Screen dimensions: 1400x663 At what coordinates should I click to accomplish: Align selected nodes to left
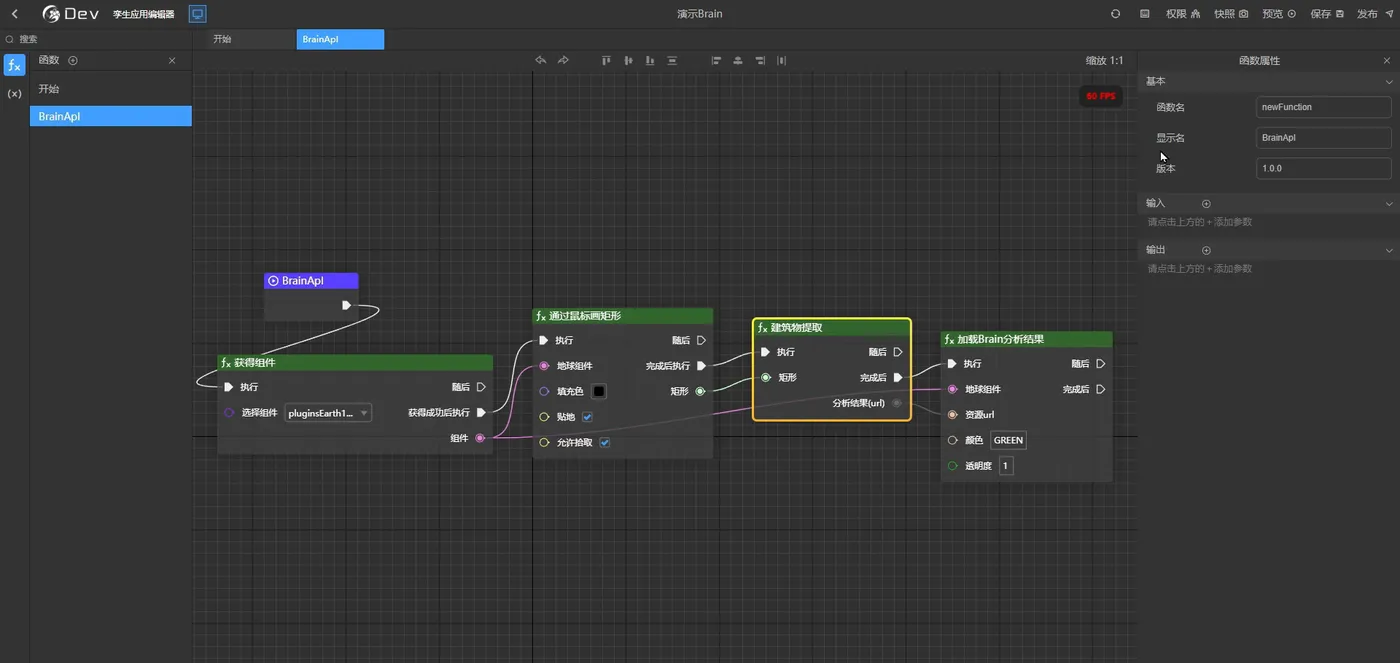click(x=716, y=61)
